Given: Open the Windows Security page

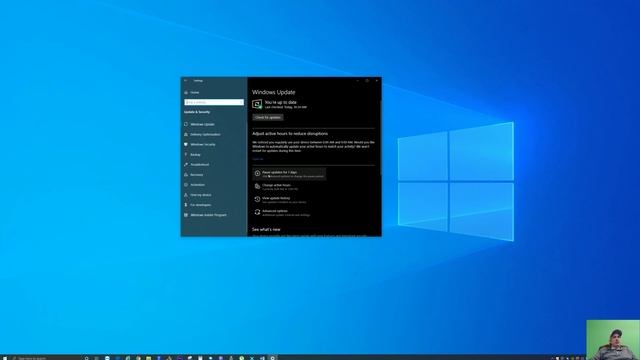Looking at the screenshot, I should (200, 144).
